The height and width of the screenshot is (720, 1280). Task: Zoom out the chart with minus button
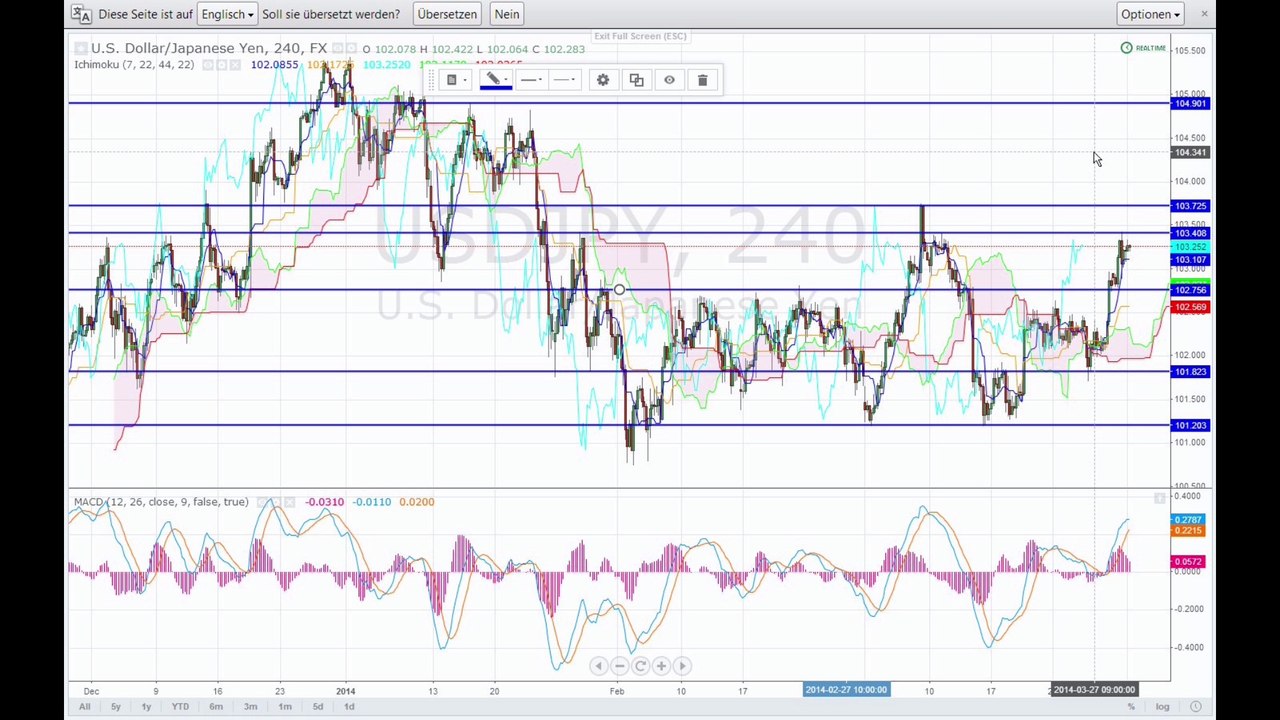click(x=619, y=666)
